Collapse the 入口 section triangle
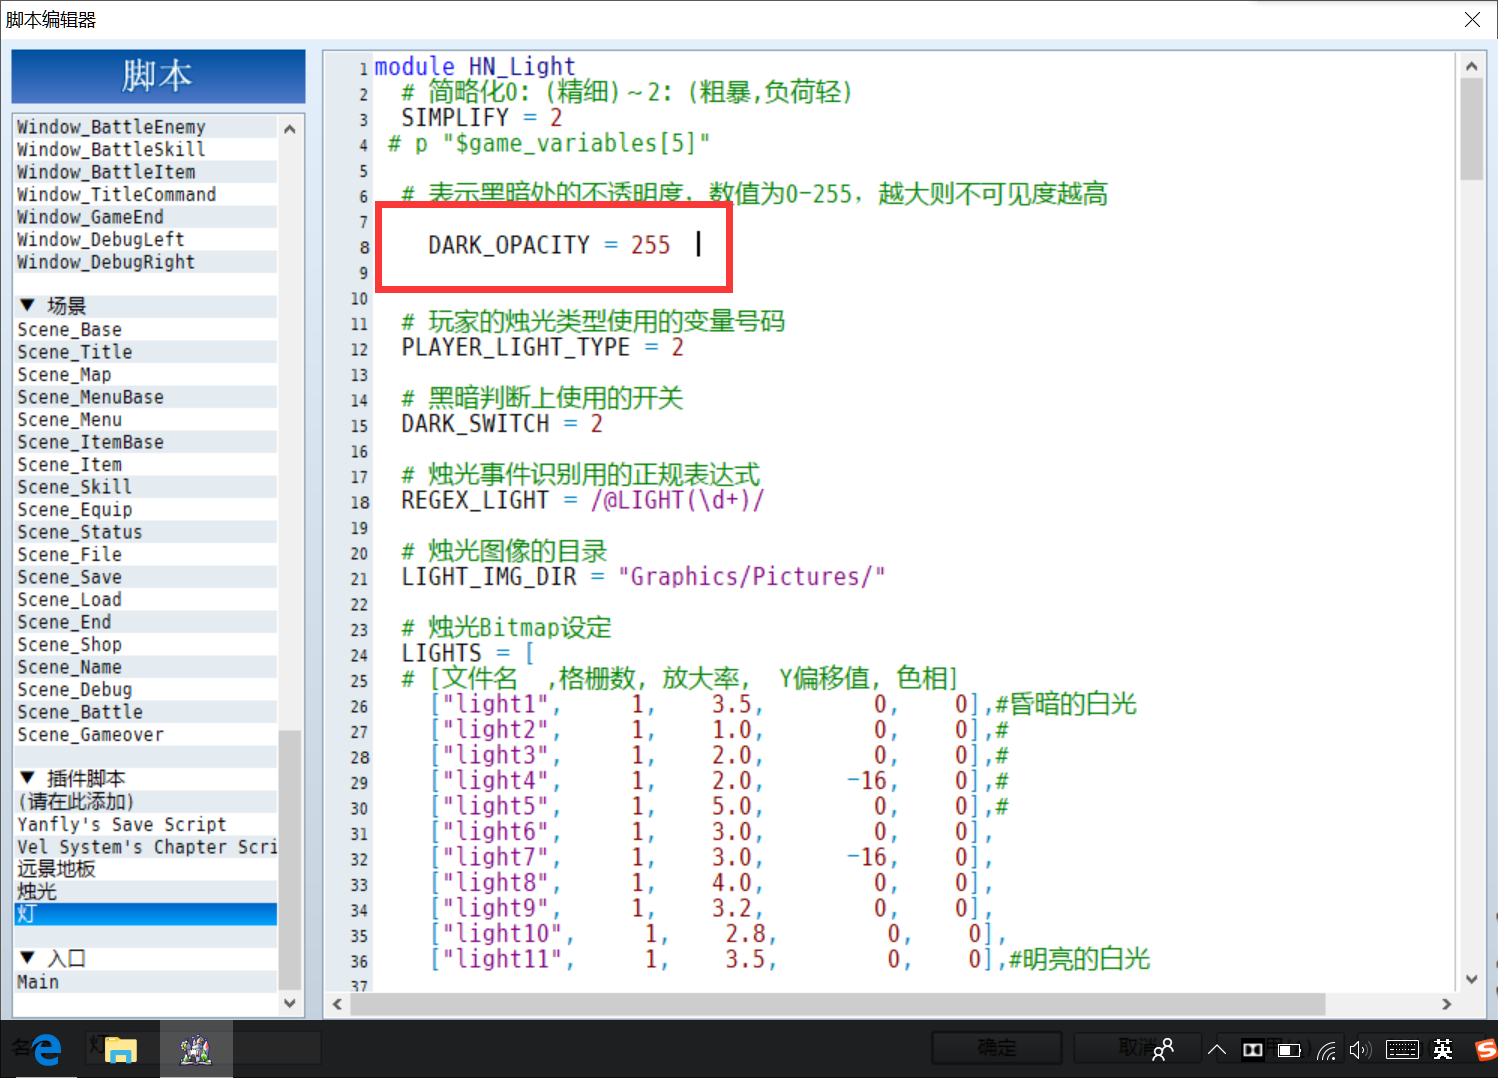1498x1078 pixels. coord(28,958)
